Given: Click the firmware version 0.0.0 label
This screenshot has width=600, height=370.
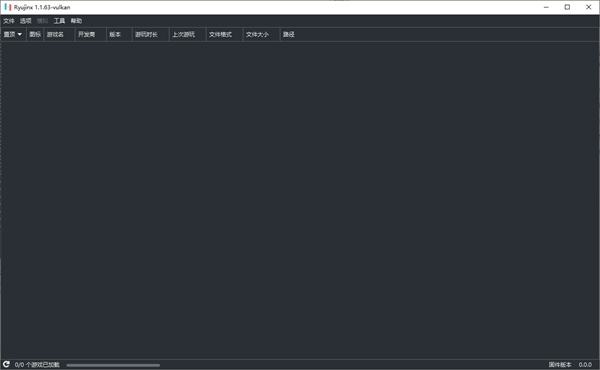Looking at the screenshot, I should click(585, 365).
